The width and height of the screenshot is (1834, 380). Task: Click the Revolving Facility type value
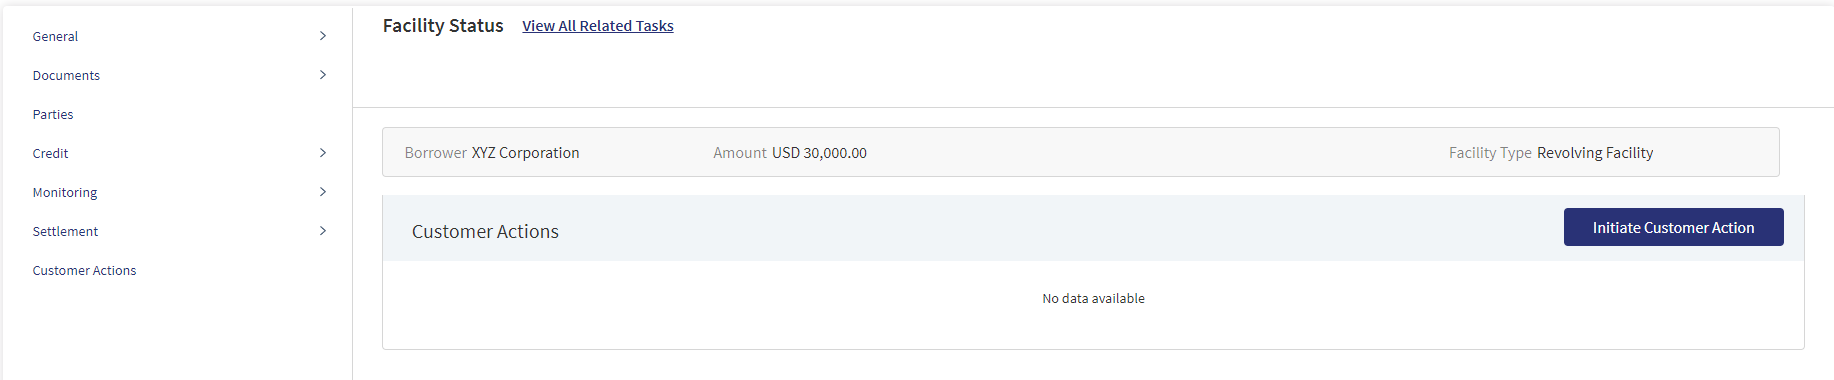(1595, 153)
